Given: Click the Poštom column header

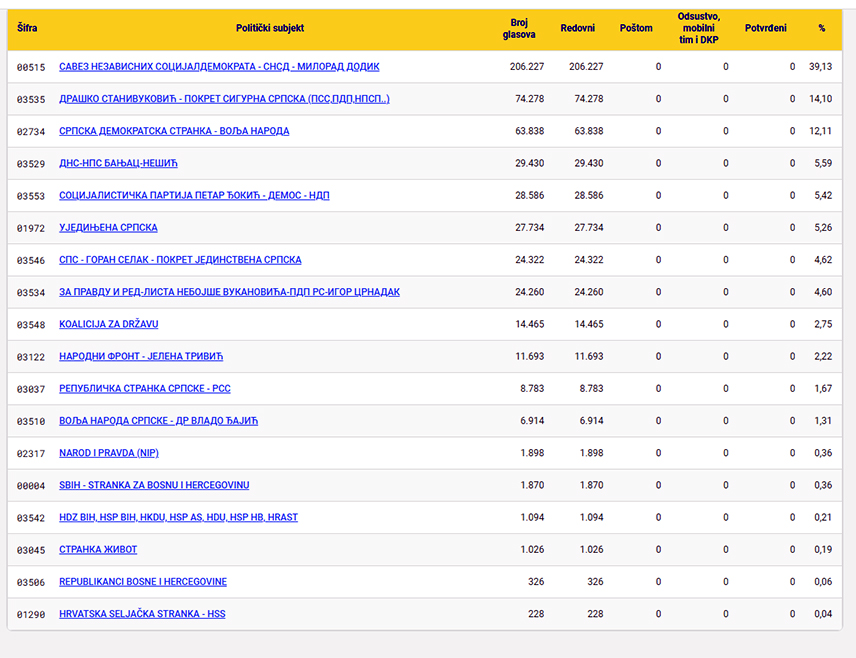Looking at the screenshot, I should tap(636, 28).
